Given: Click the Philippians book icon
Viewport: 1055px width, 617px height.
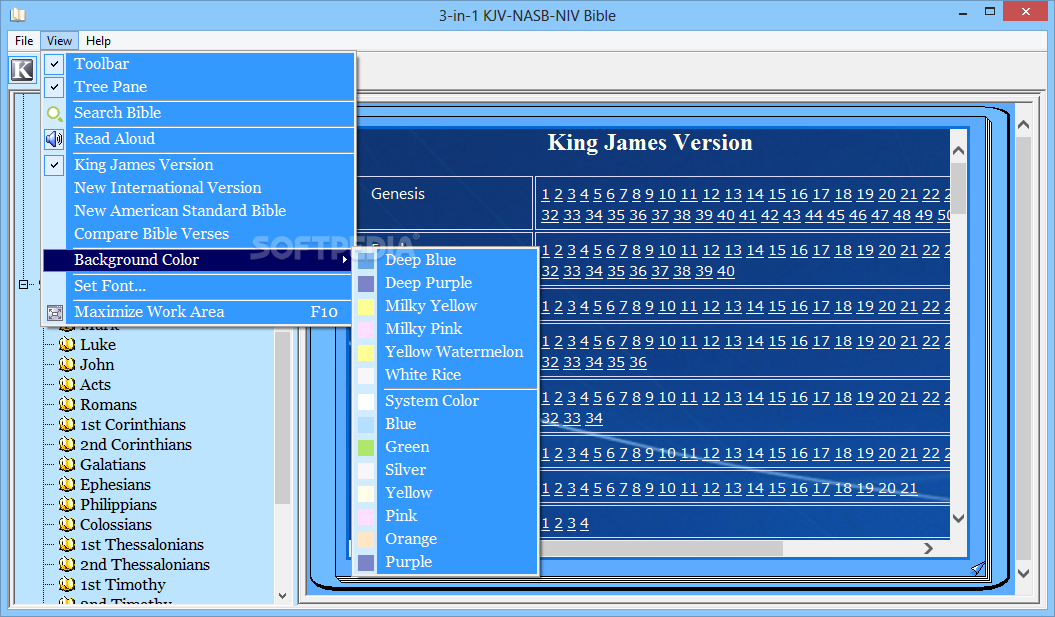Looking at the screenshot, I should [x=67, y=505].
